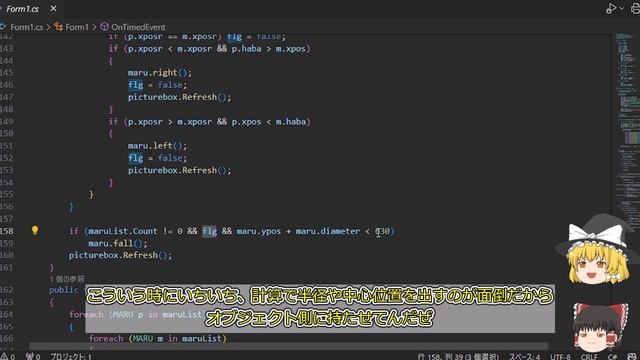Click line number 145 in the gutter
The image size is (640, 360).
tap(7, 73)
